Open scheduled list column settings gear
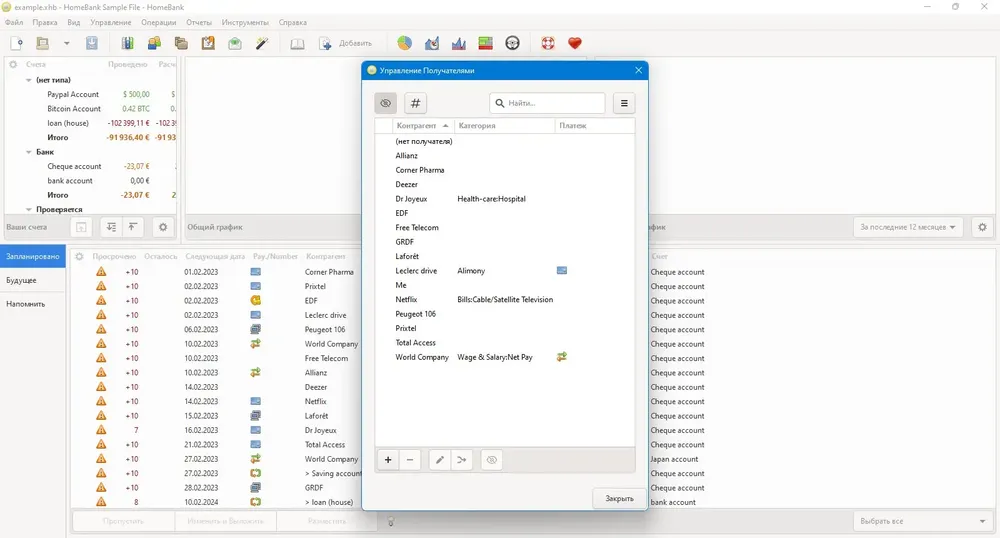This screenshot has height=538, width=1000. click(x=79, y=256)
